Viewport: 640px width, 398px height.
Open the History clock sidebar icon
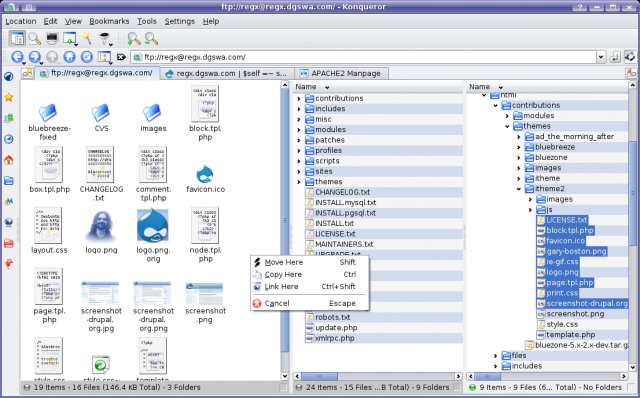9,139
